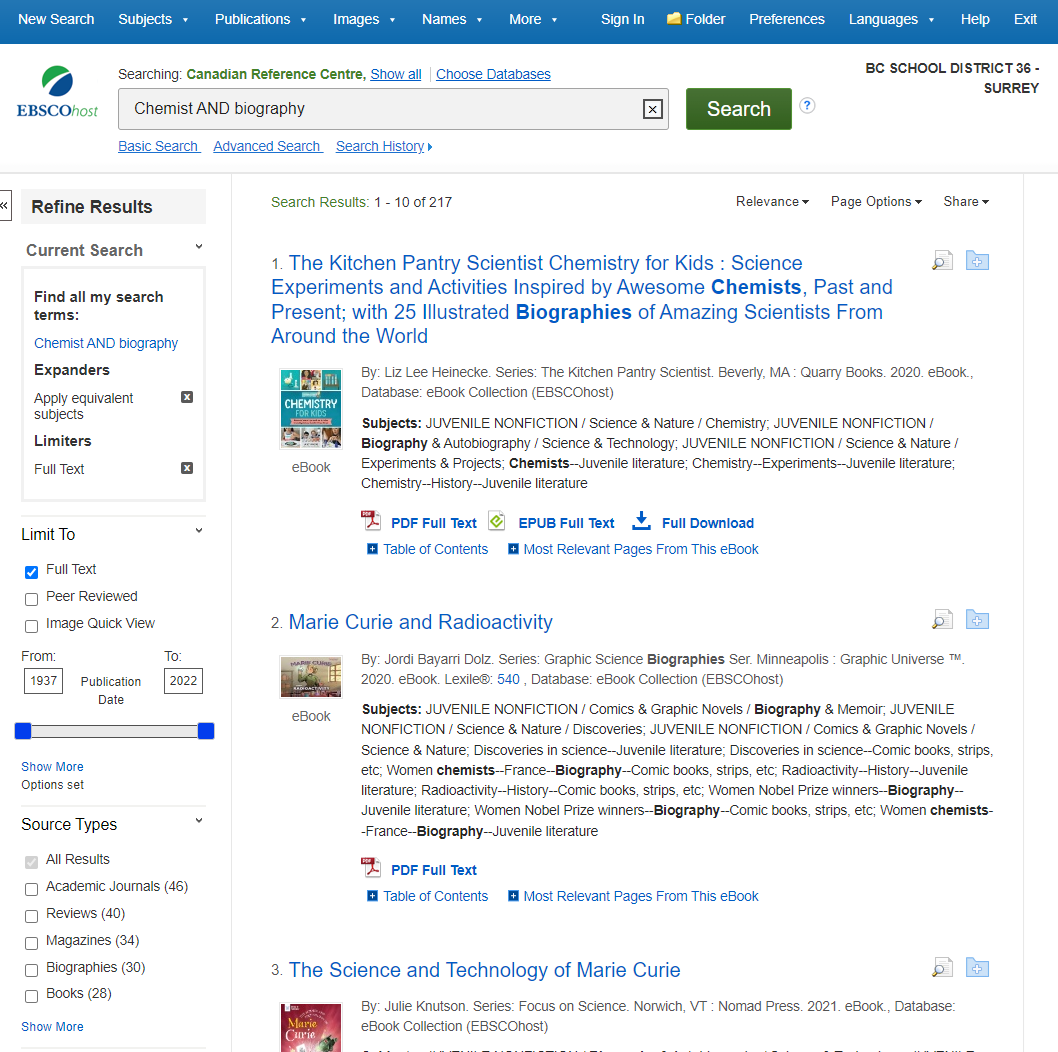This screenshot has width=1058, height=1052.
Task: Add Kitchen Pantry Scientist result to folder
Action: [977, 260]
